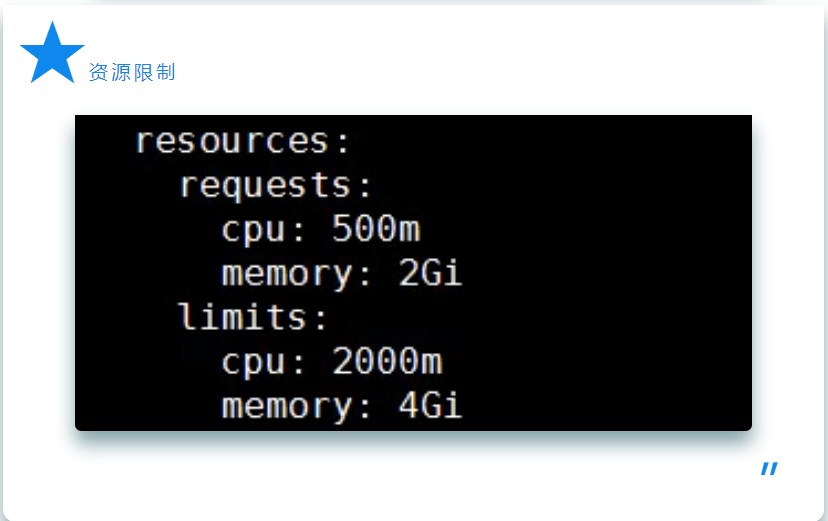Select the 2000m CPU limit value
The width and height of the screenshot is (828, 521).
(387, 361)
